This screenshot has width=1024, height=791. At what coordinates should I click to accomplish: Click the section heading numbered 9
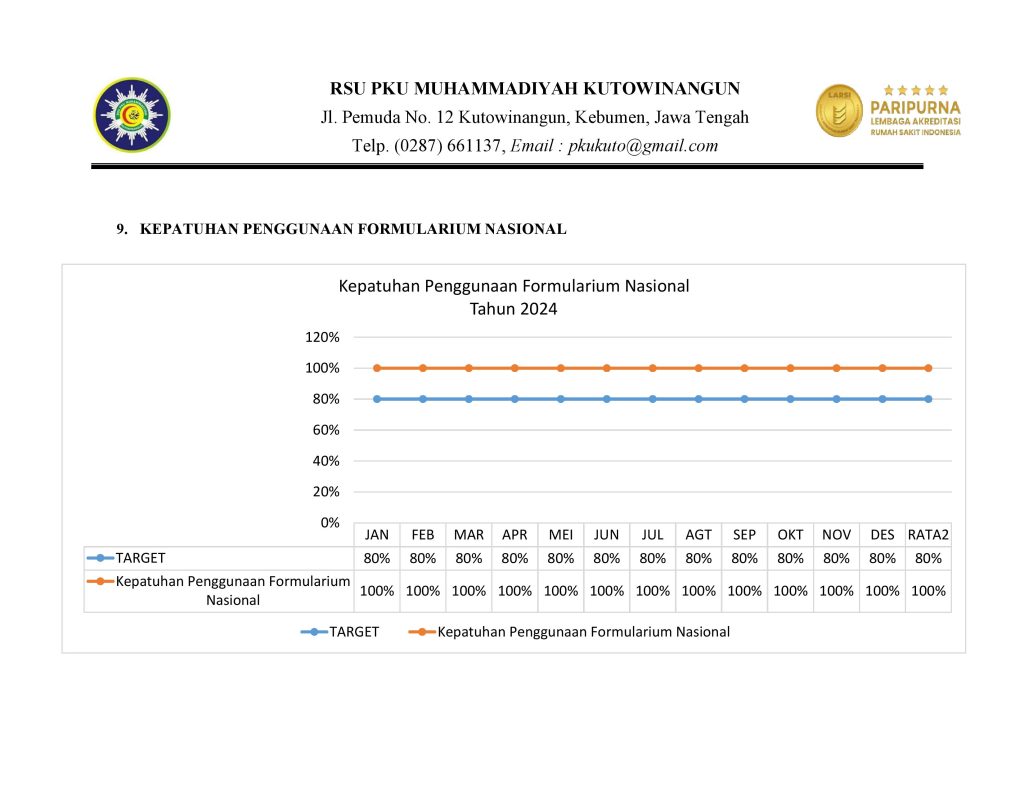(341, 229)
